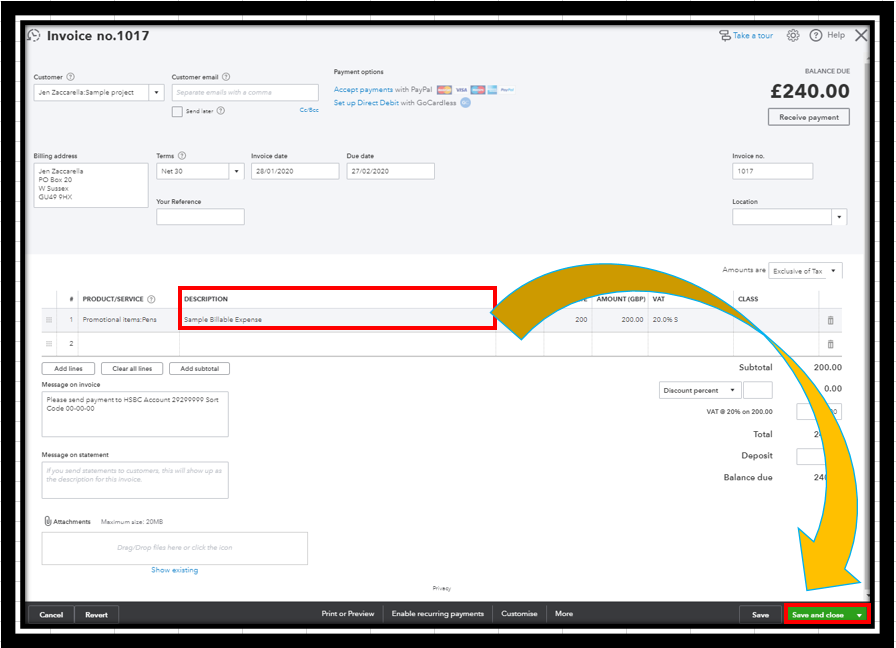Click the Billing address text box

pos(91,185)
